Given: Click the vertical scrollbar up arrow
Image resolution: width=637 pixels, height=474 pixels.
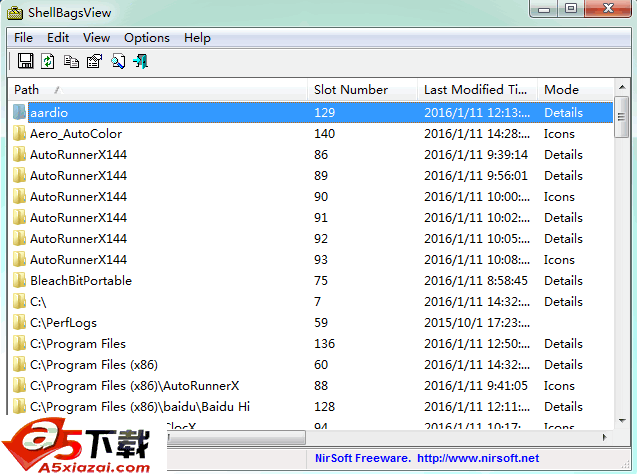Looking at the screenshot, I should (622, 87).
